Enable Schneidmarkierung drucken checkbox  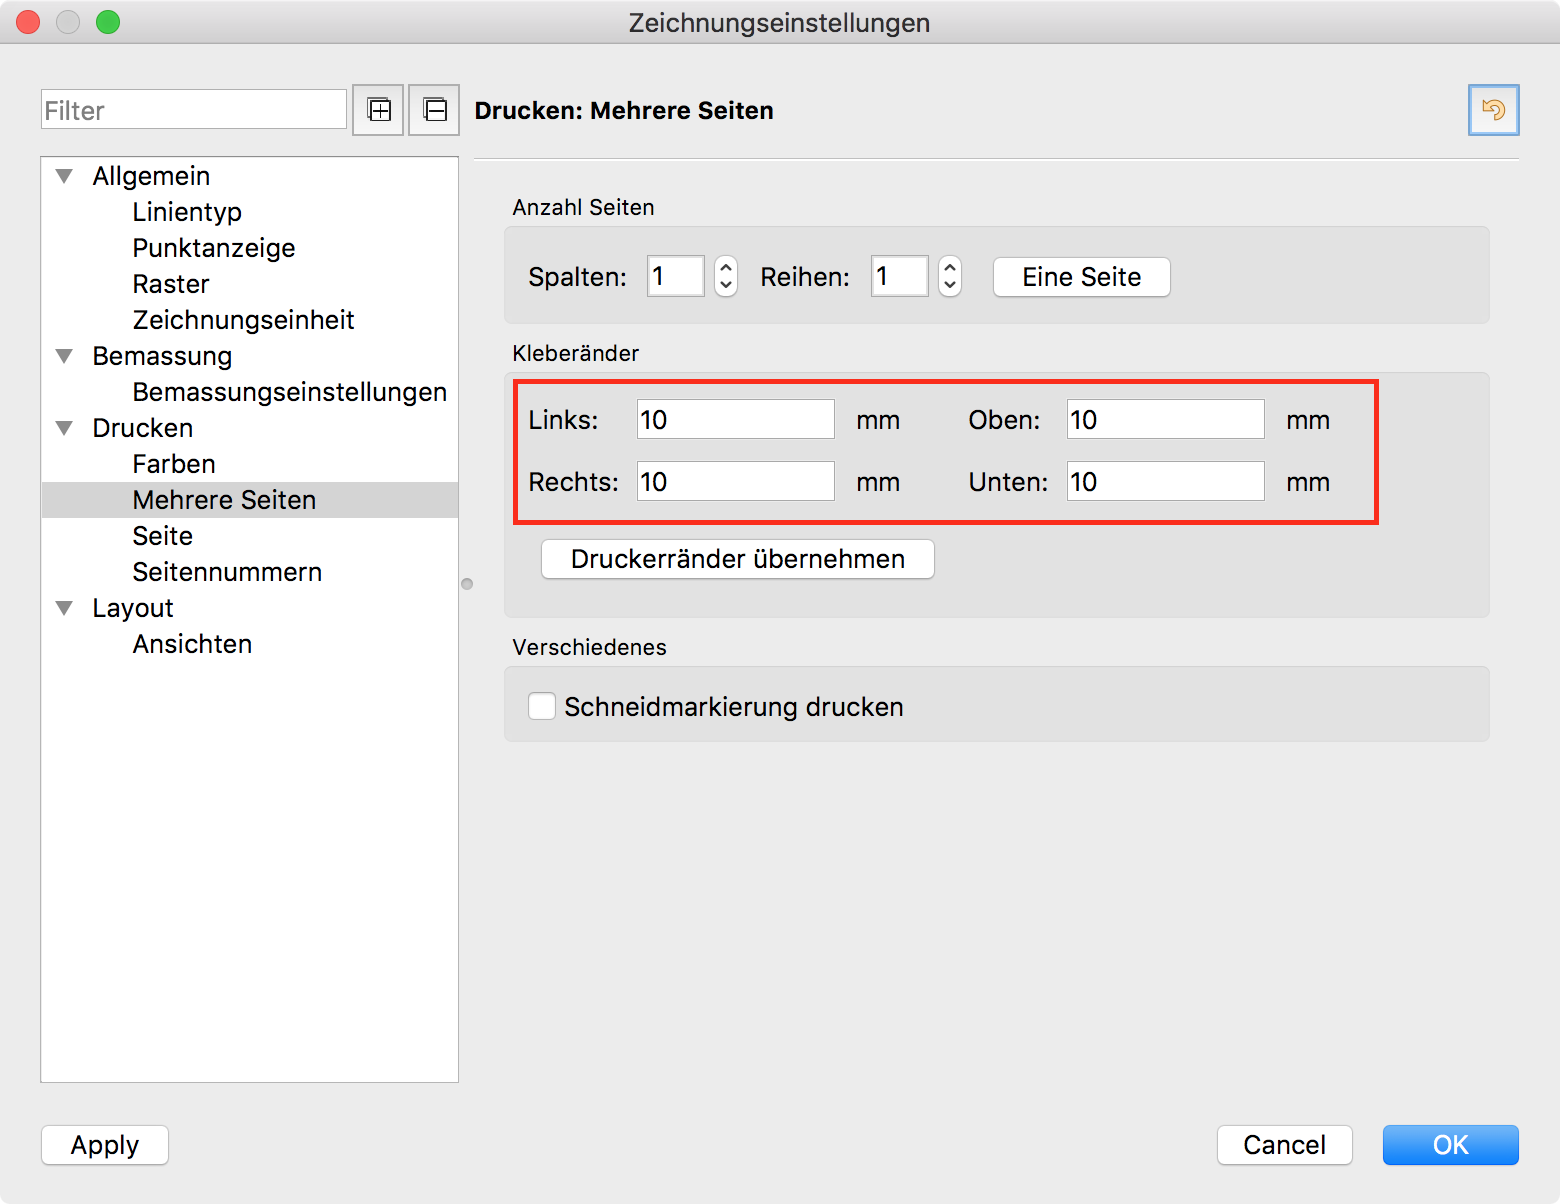pyautogui.click(x=542, y=706)
